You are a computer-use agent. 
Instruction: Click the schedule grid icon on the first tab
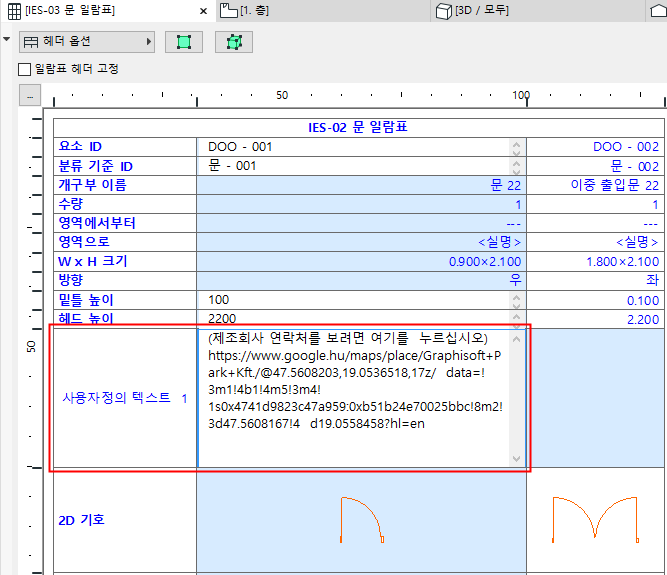[14, 11]
